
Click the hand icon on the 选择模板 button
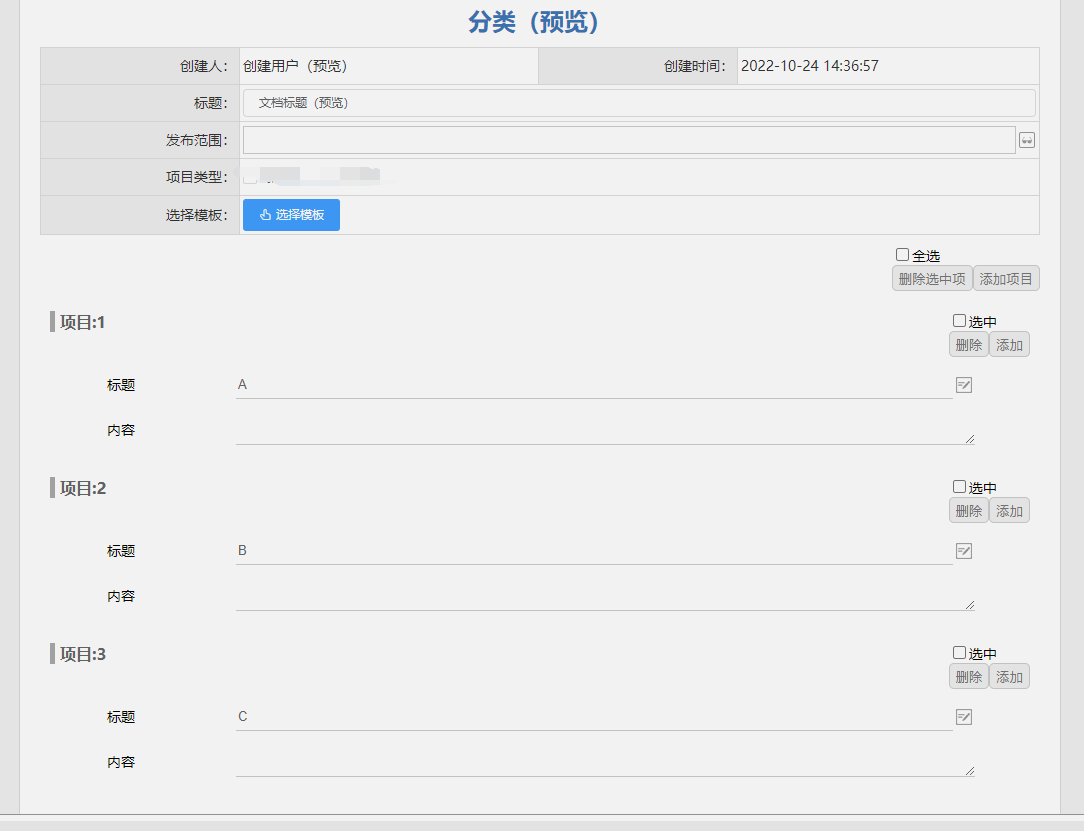click(x=265, y=214)
